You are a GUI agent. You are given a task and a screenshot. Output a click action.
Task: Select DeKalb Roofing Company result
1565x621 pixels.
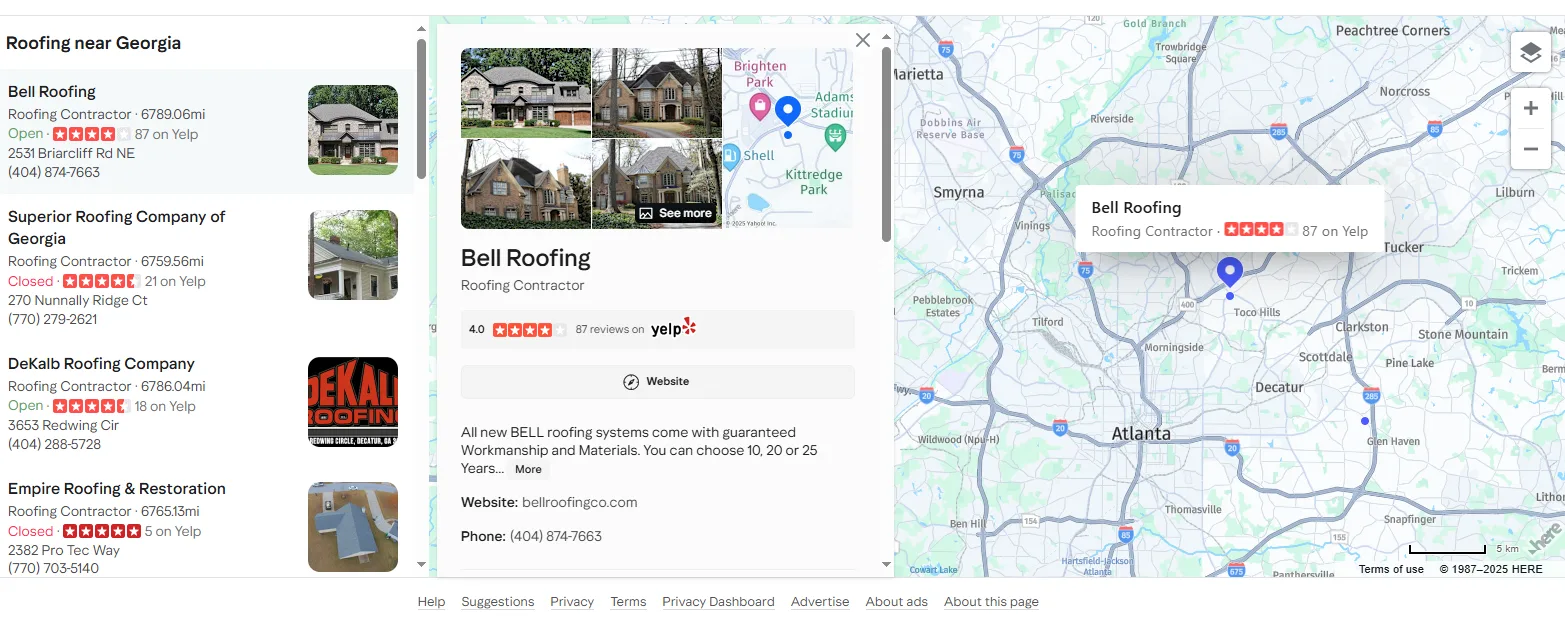[207, 403]
